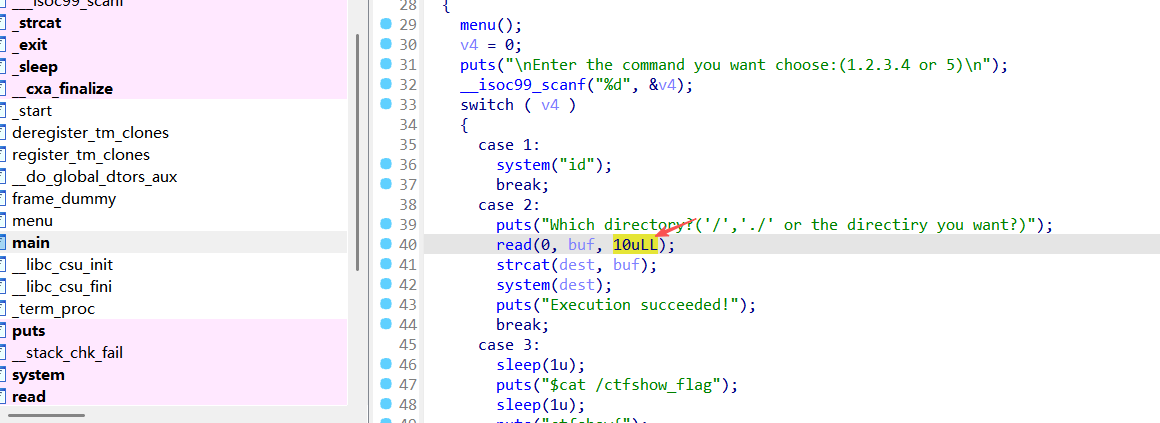Click the breakpoint marker beside line 36
This screenshot has height=423, width=1160.
[386, 164]
